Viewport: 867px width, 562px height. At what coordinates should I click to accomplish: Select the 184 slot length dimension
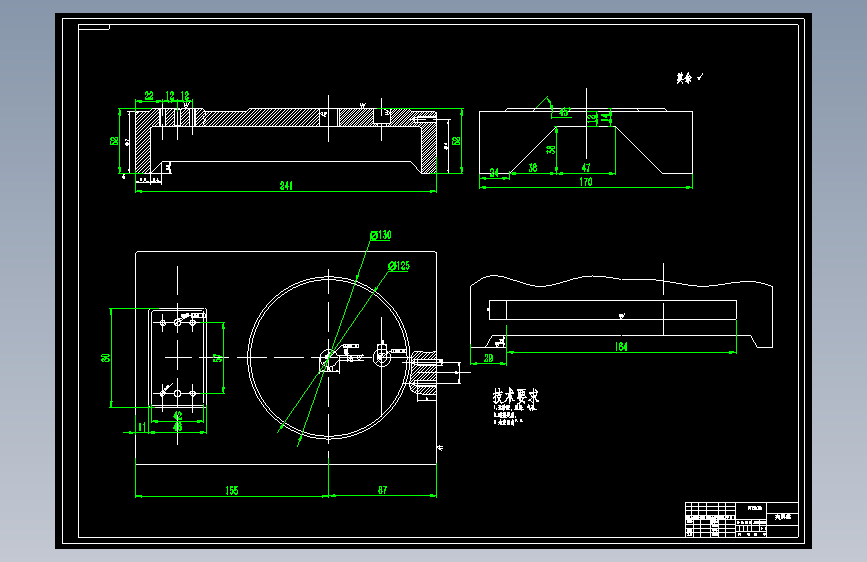point(621,347)
